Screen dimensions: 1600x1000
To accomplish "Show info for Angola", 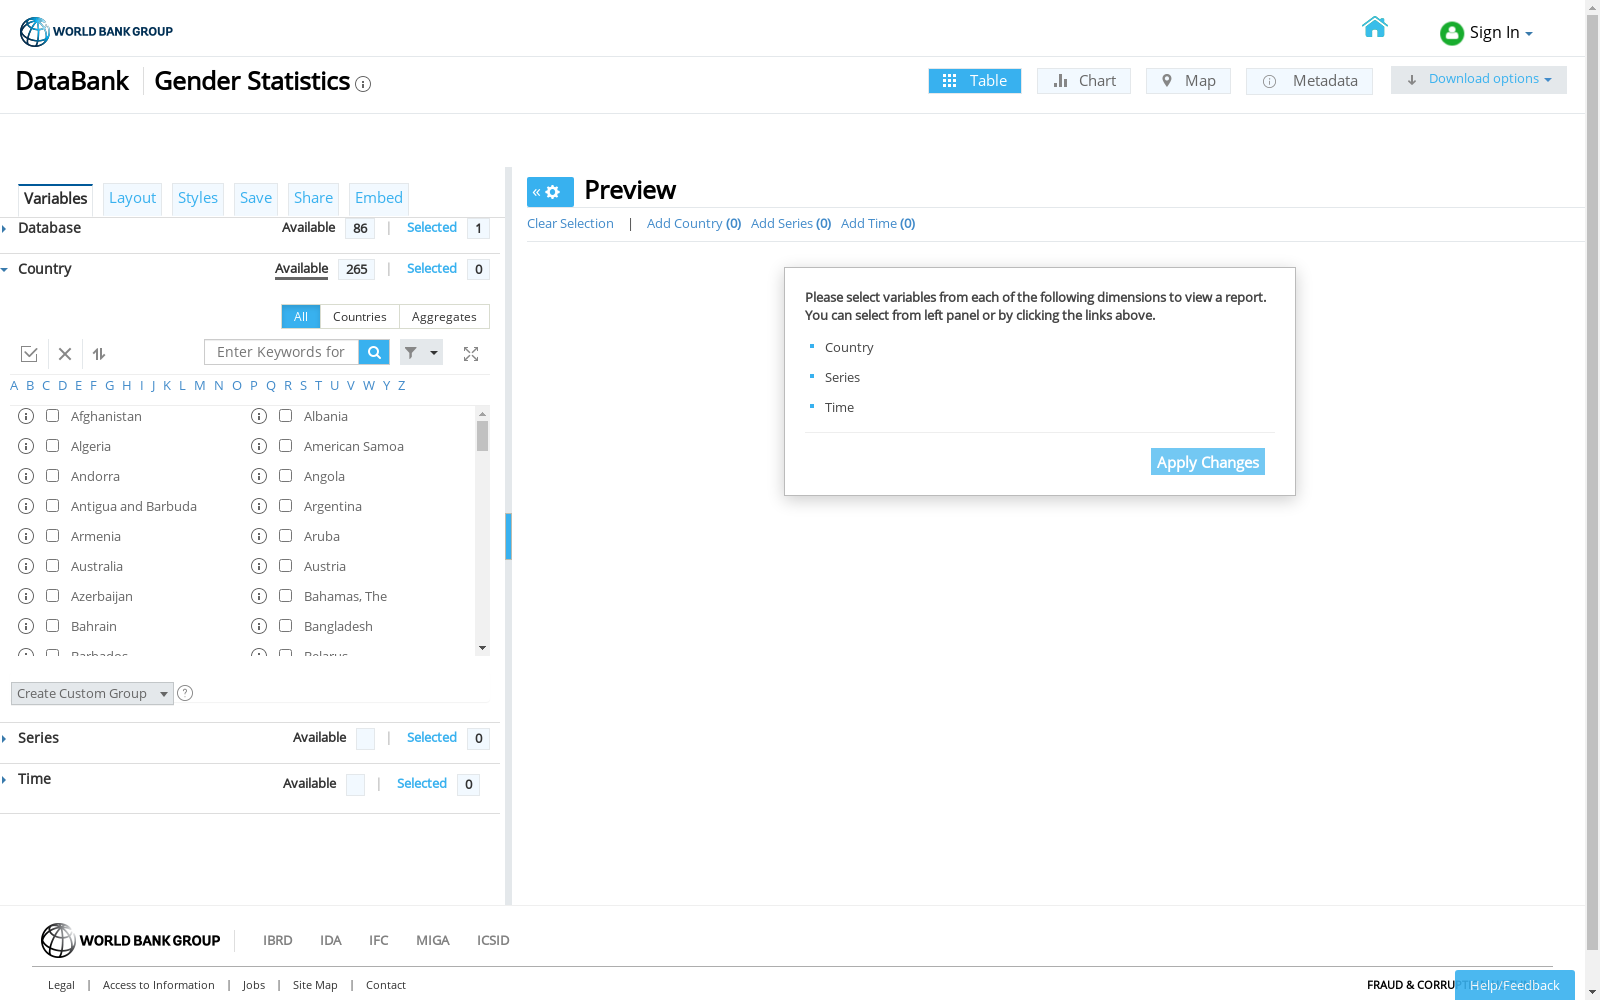I will (x=259, y=476).
